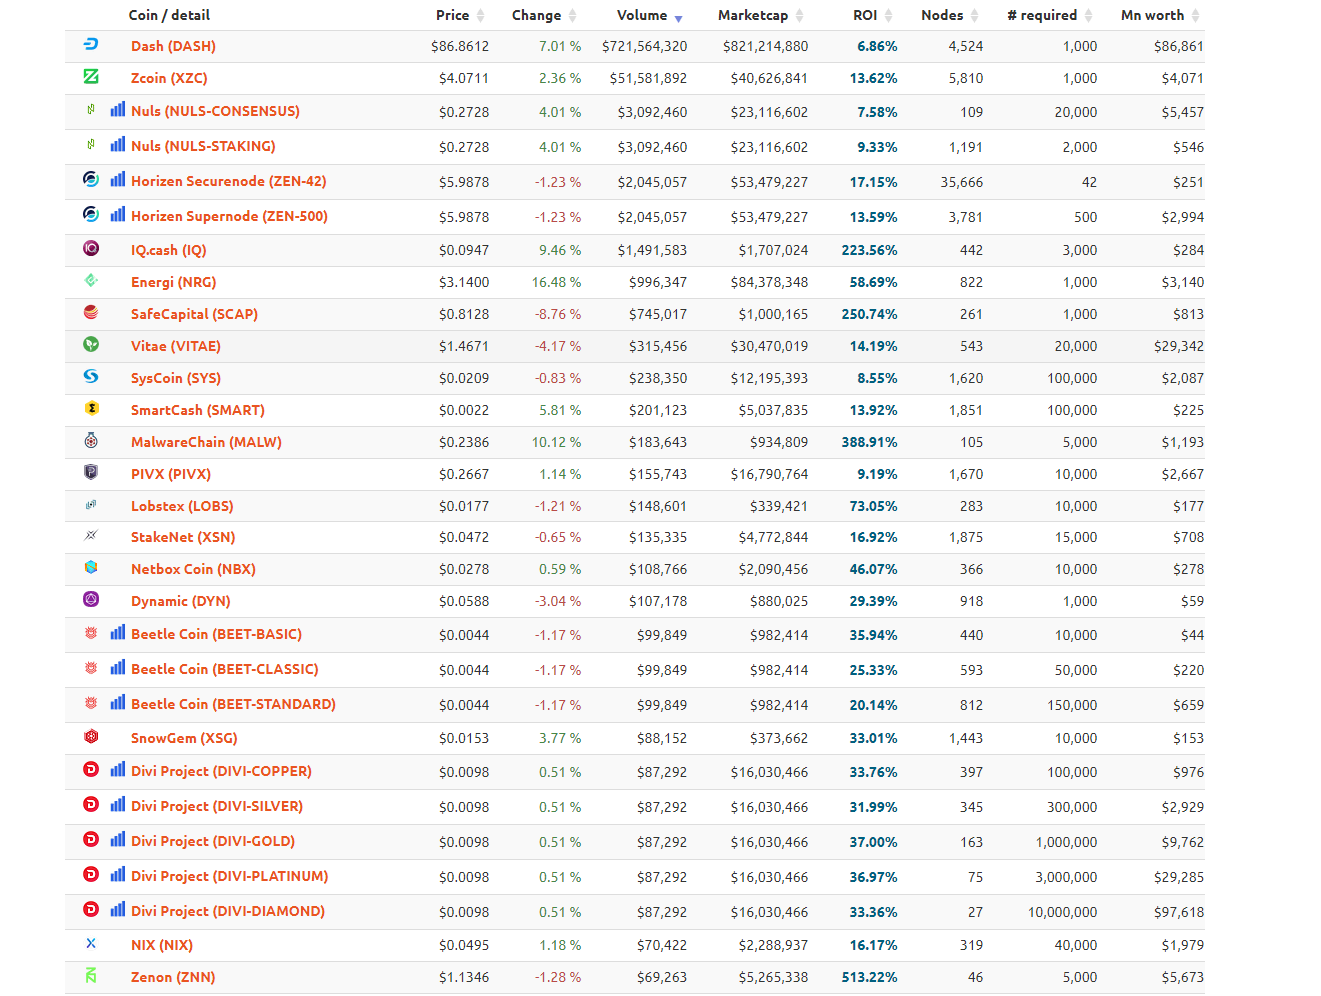Open the Zenon (ZNN) detail link
The image size is (1321, 996).
coord(173,977)
